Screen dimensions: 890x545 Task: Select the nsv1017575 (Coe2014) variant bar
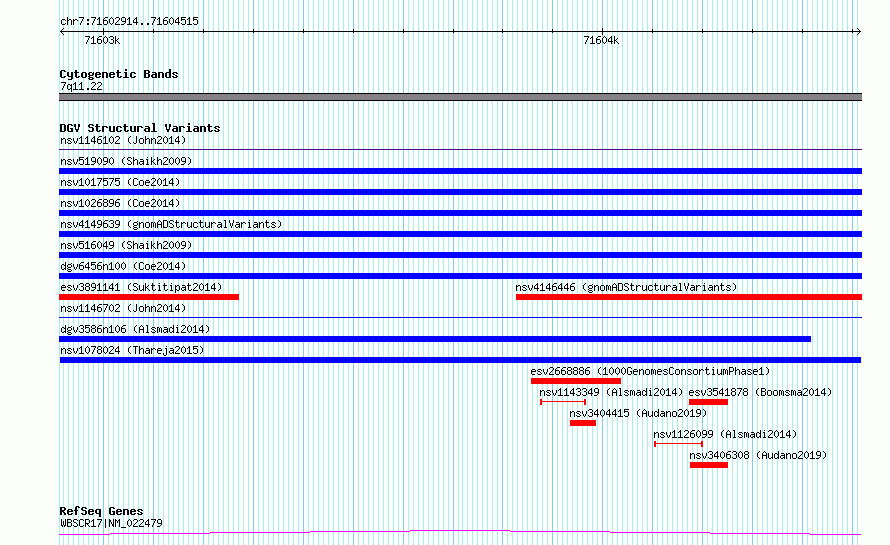(460, 192)
